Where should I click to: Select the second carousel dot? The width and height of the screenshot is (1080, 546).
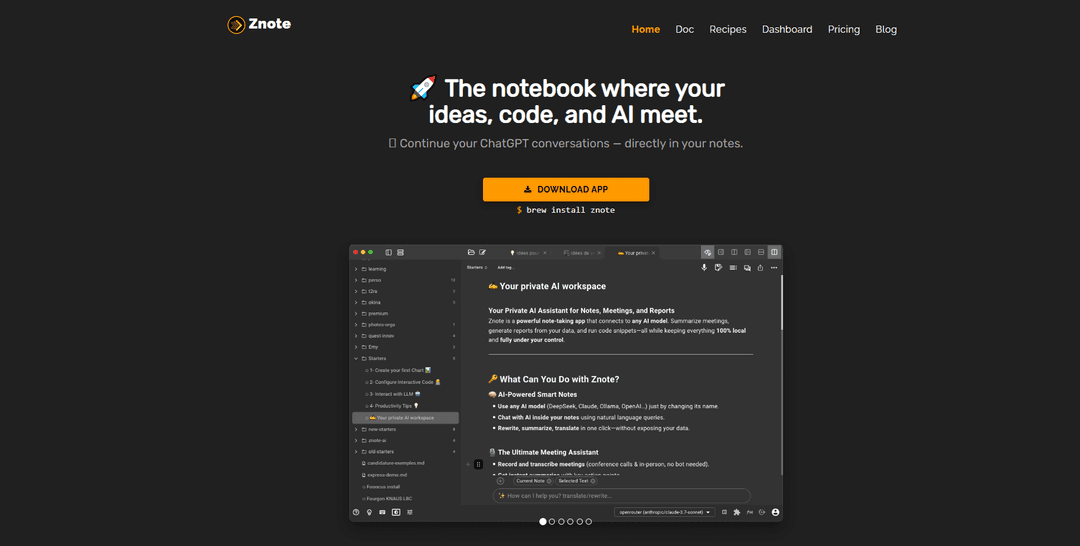[x=552, y=522]
